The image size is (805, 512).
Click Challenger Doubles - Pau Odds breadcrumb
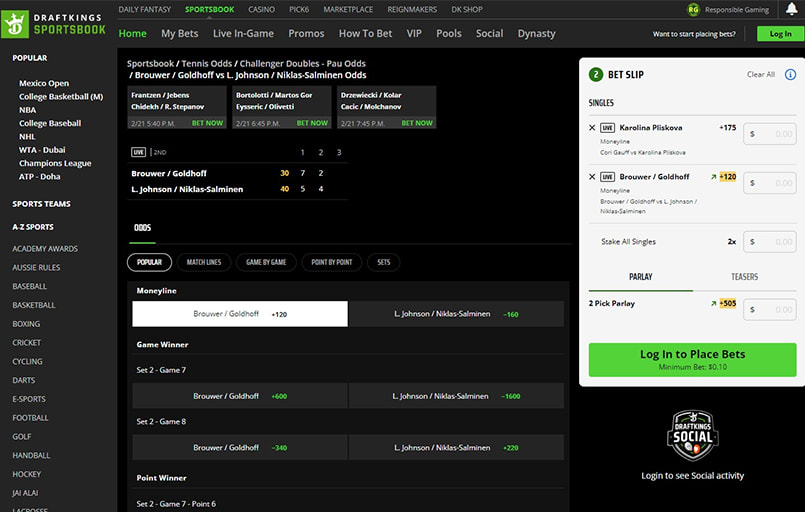[x=303, y=64]
